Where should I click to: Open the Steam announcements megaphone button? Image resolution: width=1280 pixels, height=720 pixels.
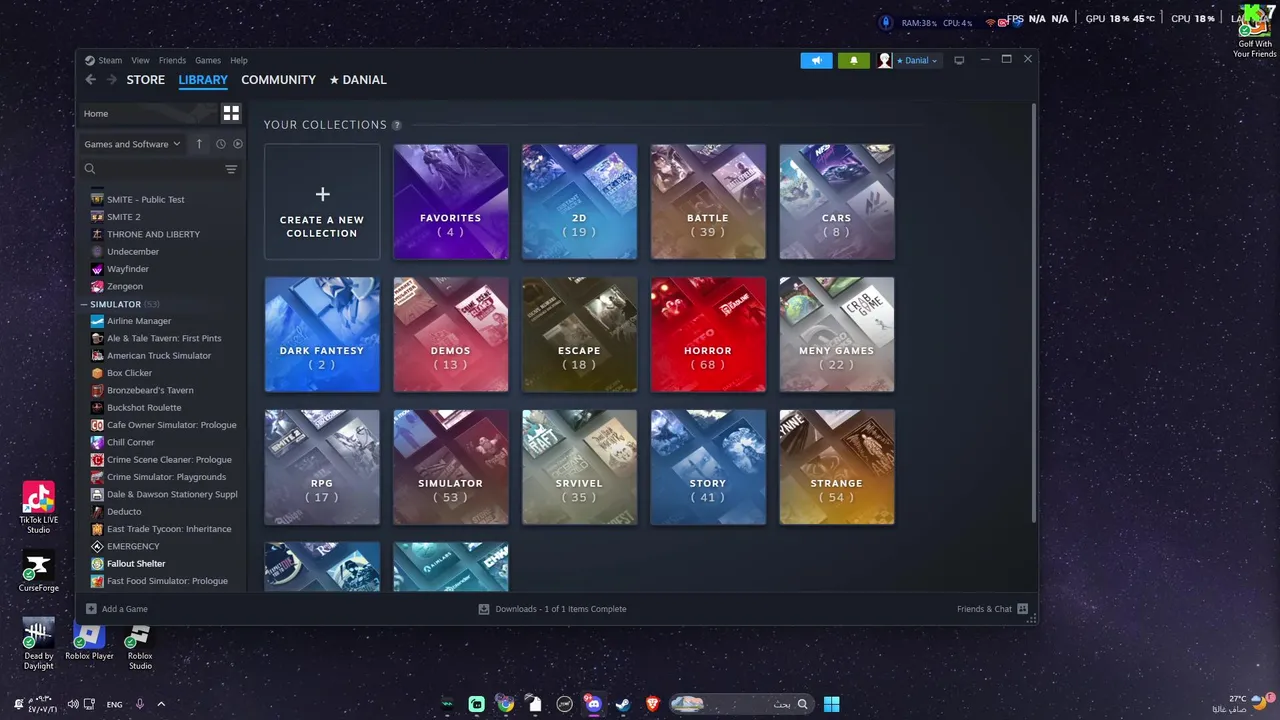coord(816,60)
